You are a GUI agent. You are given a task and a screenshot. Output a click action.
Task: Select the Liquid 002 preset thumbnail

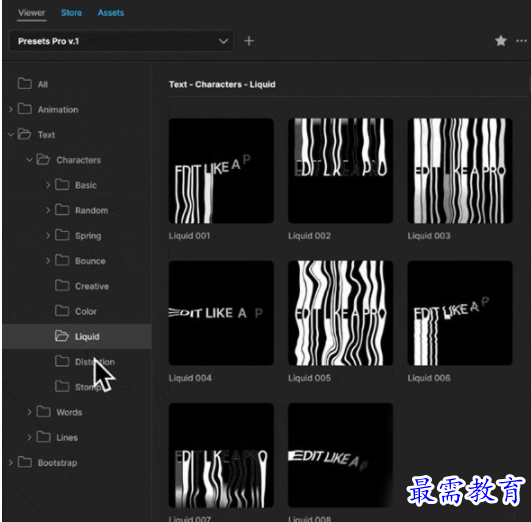tap(340, 171)
